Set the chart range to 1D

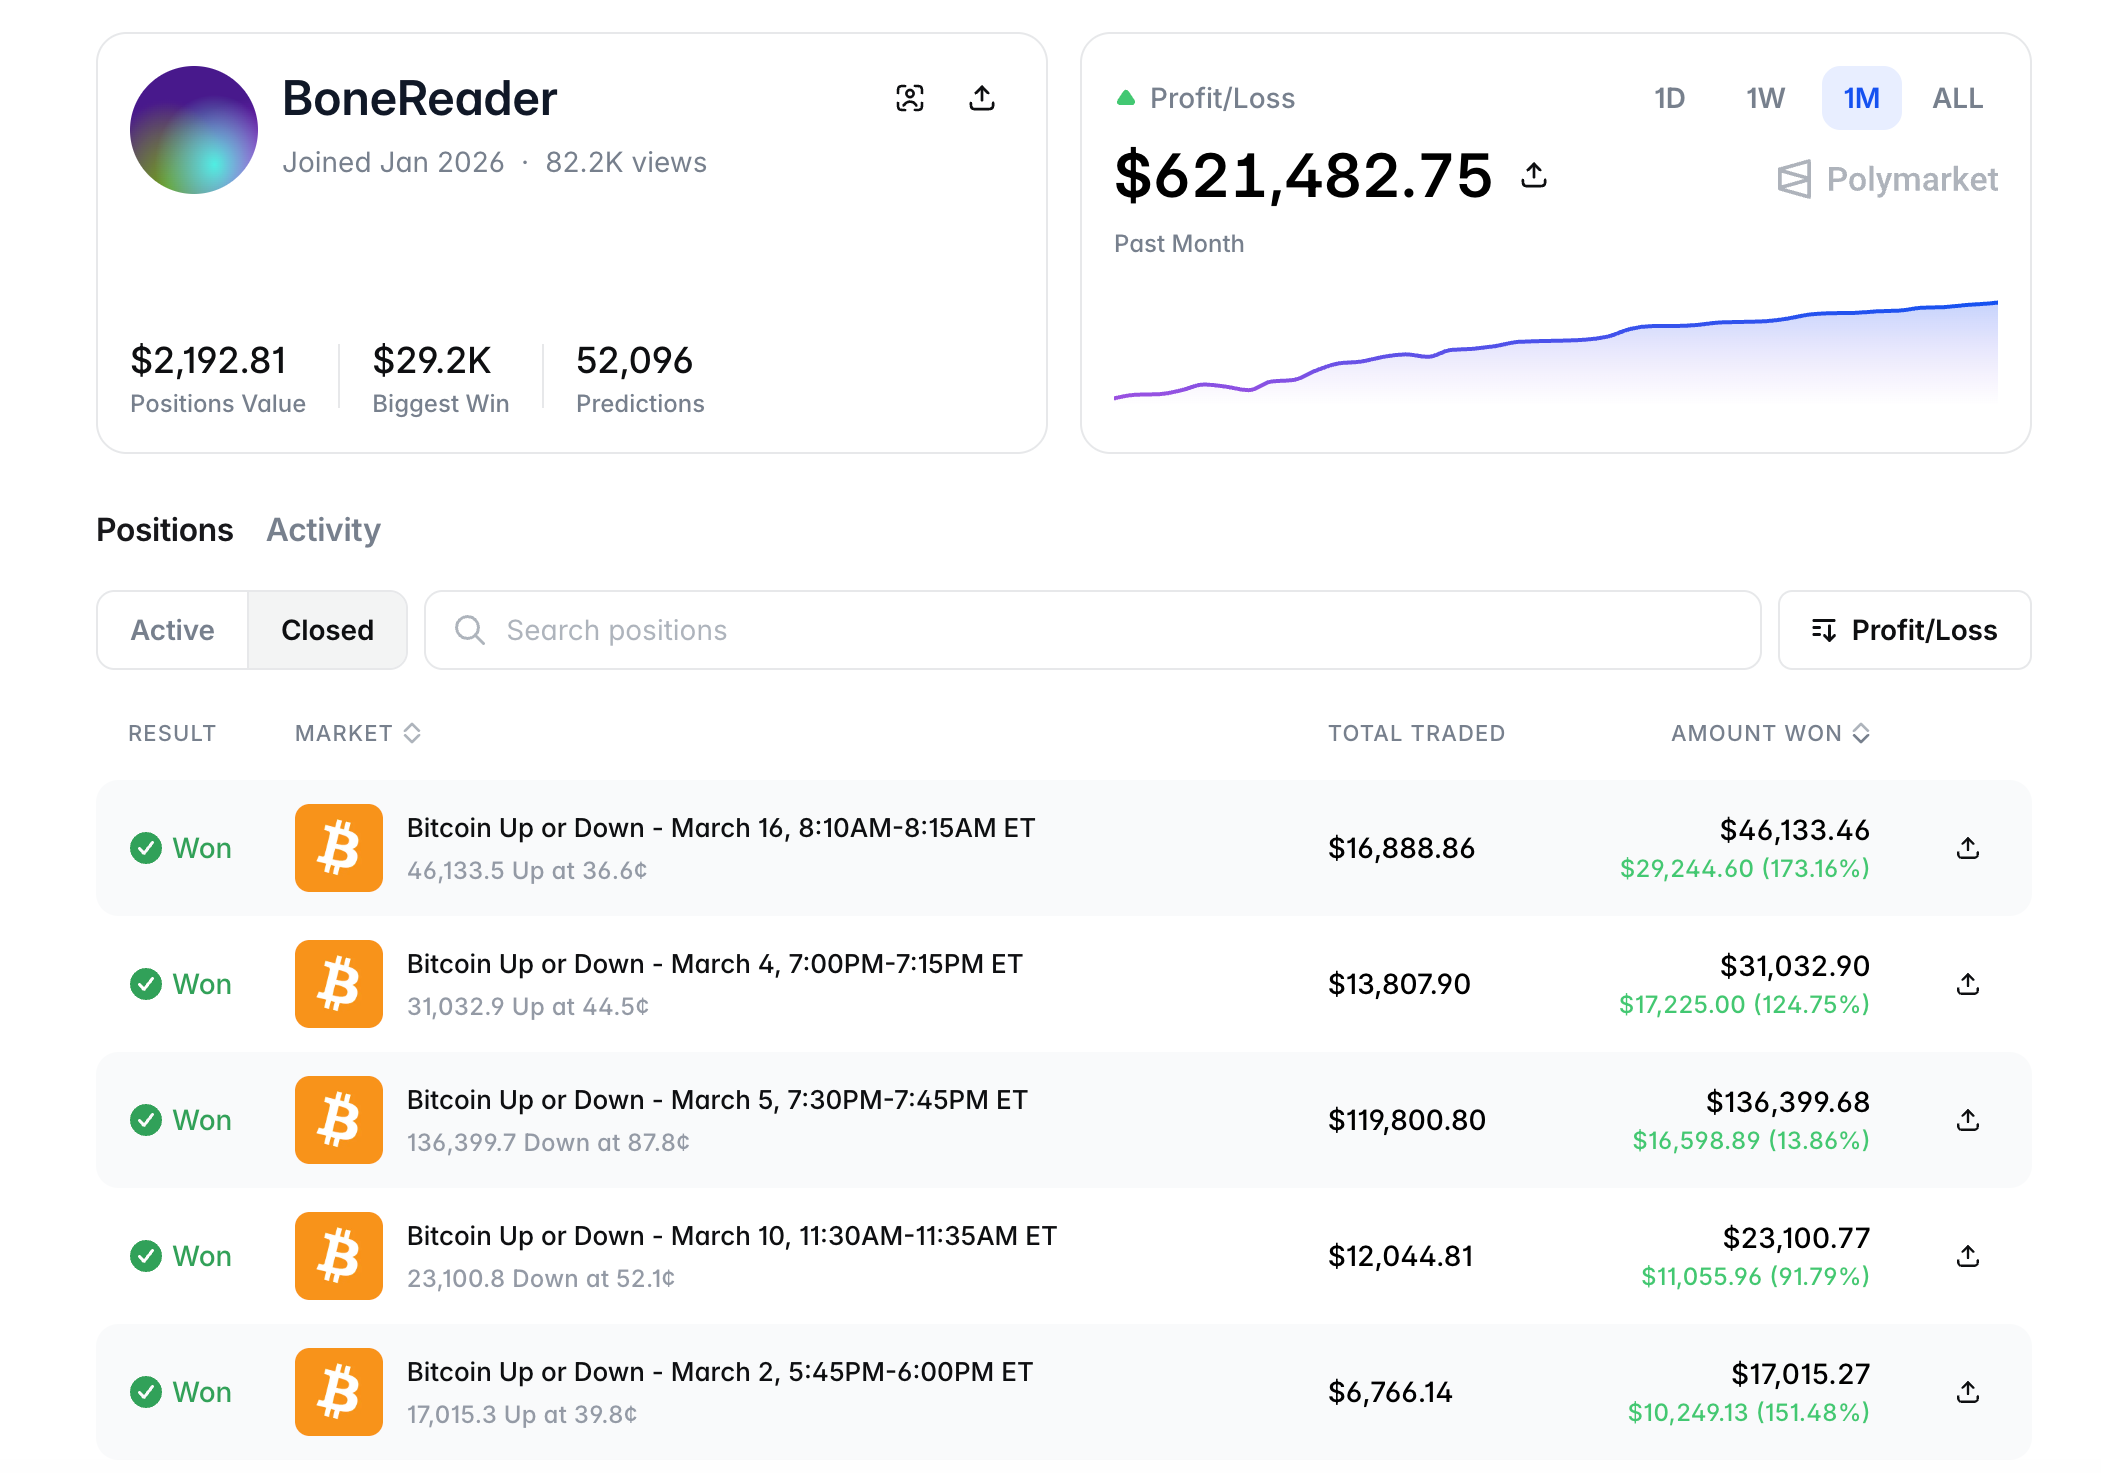(1669, 98)
